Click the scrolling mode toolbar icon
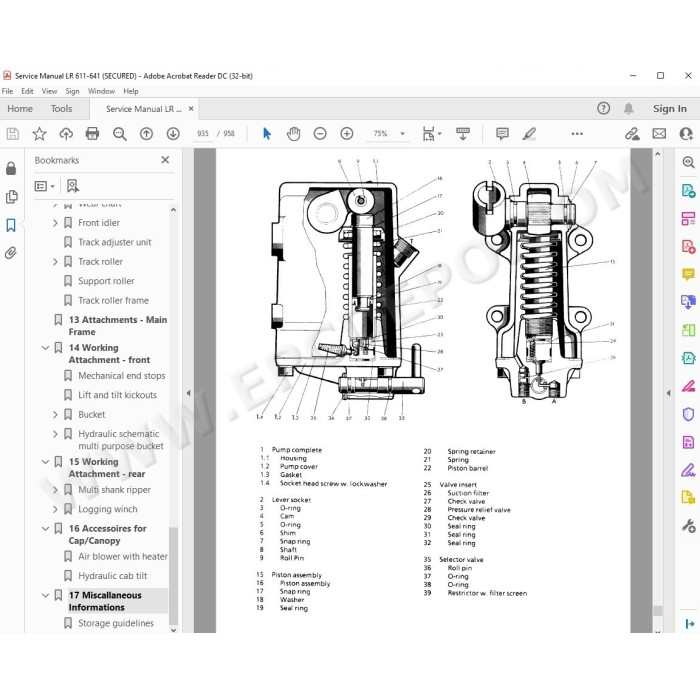 pyautogui.click(x=462, y=133)
